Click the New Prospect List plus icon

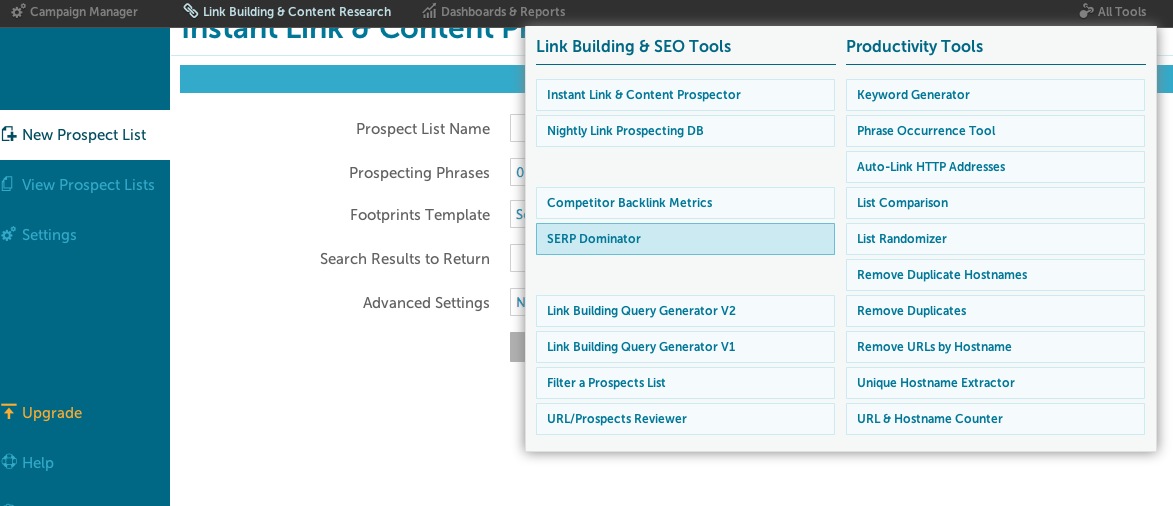coord(9,134)
